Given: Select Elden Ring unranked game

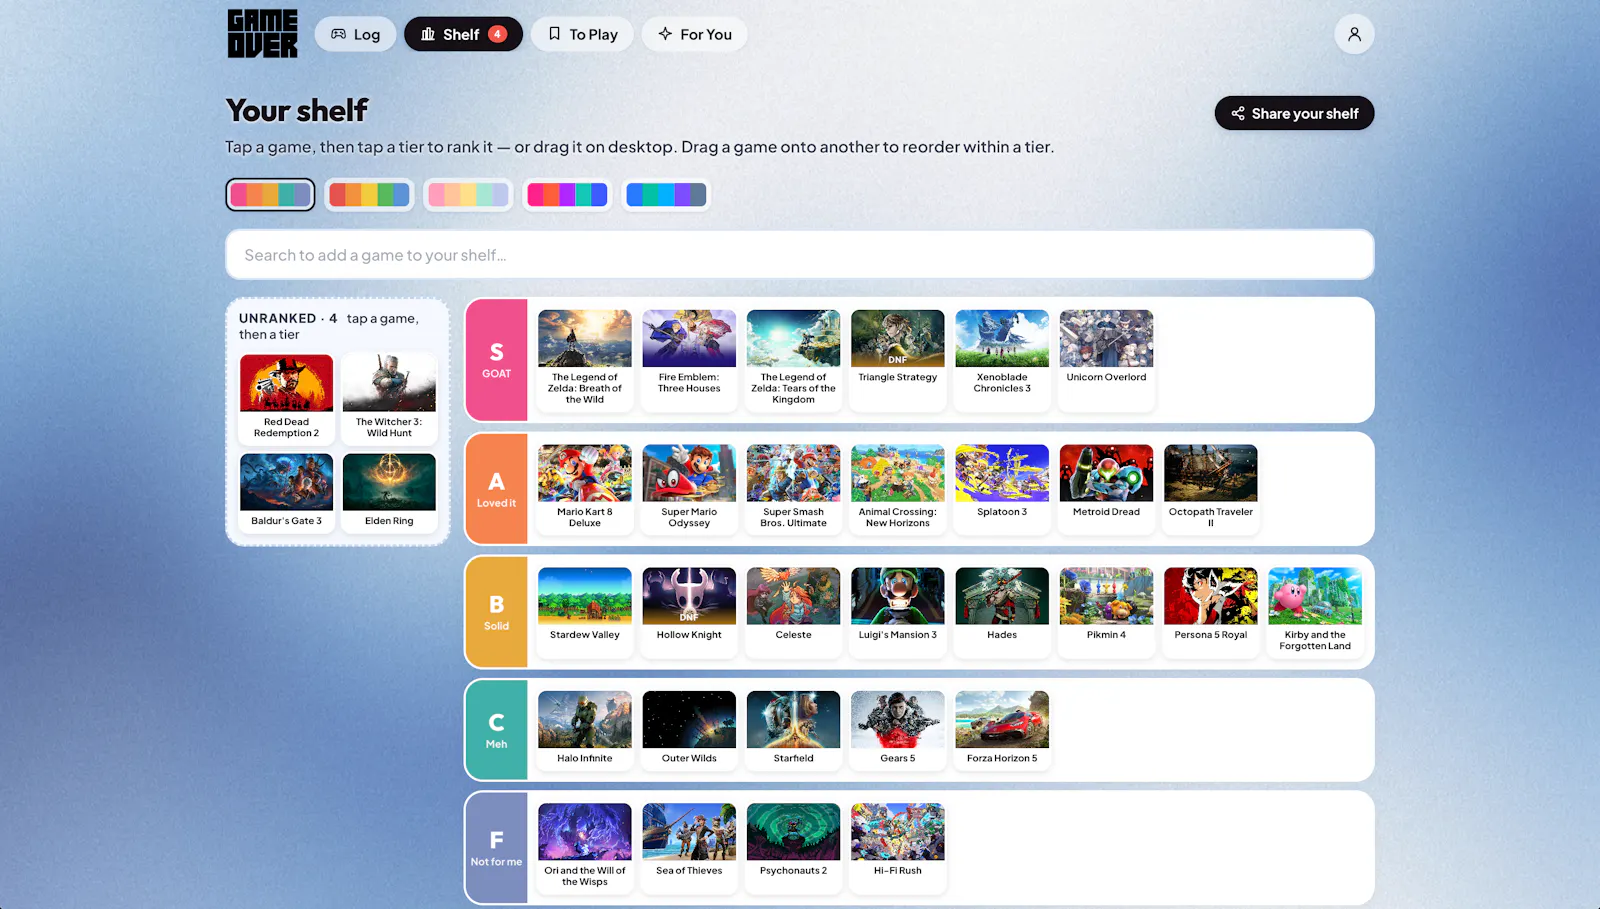Looking at the screenshot, I should coord(389,492).
